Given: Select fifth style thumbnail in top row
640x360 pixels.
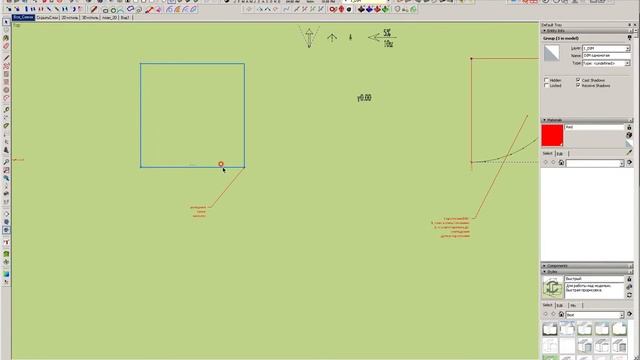Looking at the screenshot, I should pyautogui.click(x=619, y=329).
